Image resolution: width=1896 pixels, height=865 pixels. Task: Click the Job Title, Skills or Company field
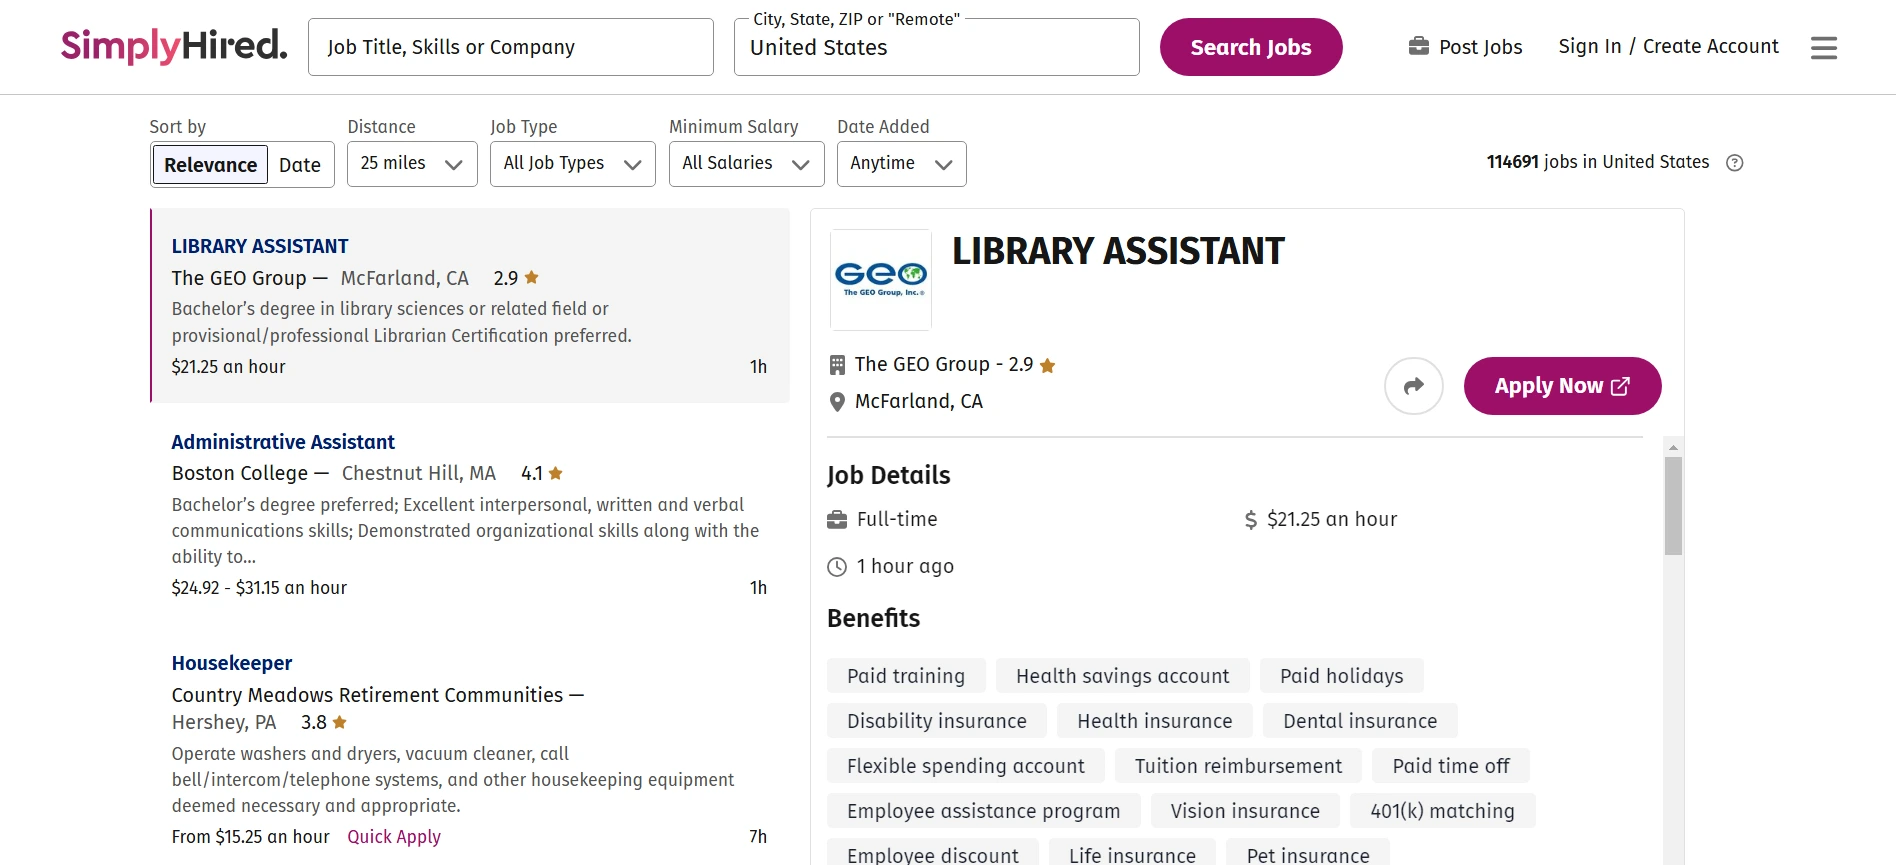pyautogui.click(x=510, y=46)
